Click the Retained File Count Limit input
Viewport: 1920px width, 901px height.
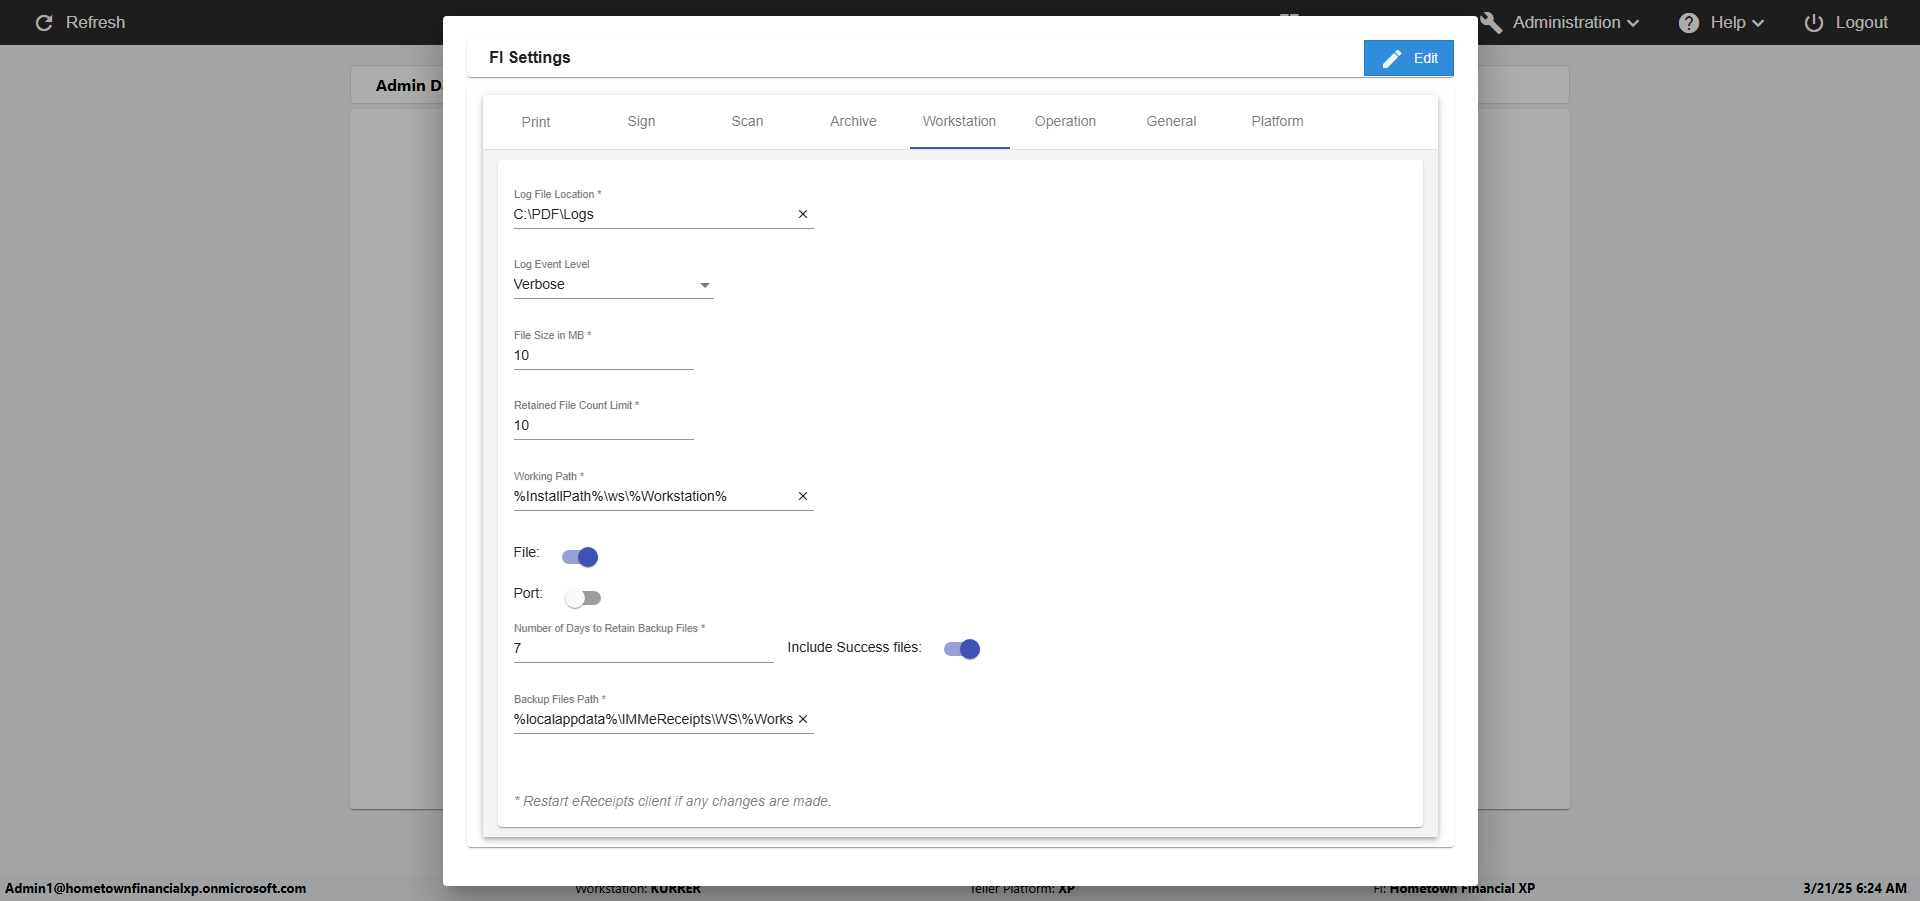pyautogui.click(x=604, y=426)
